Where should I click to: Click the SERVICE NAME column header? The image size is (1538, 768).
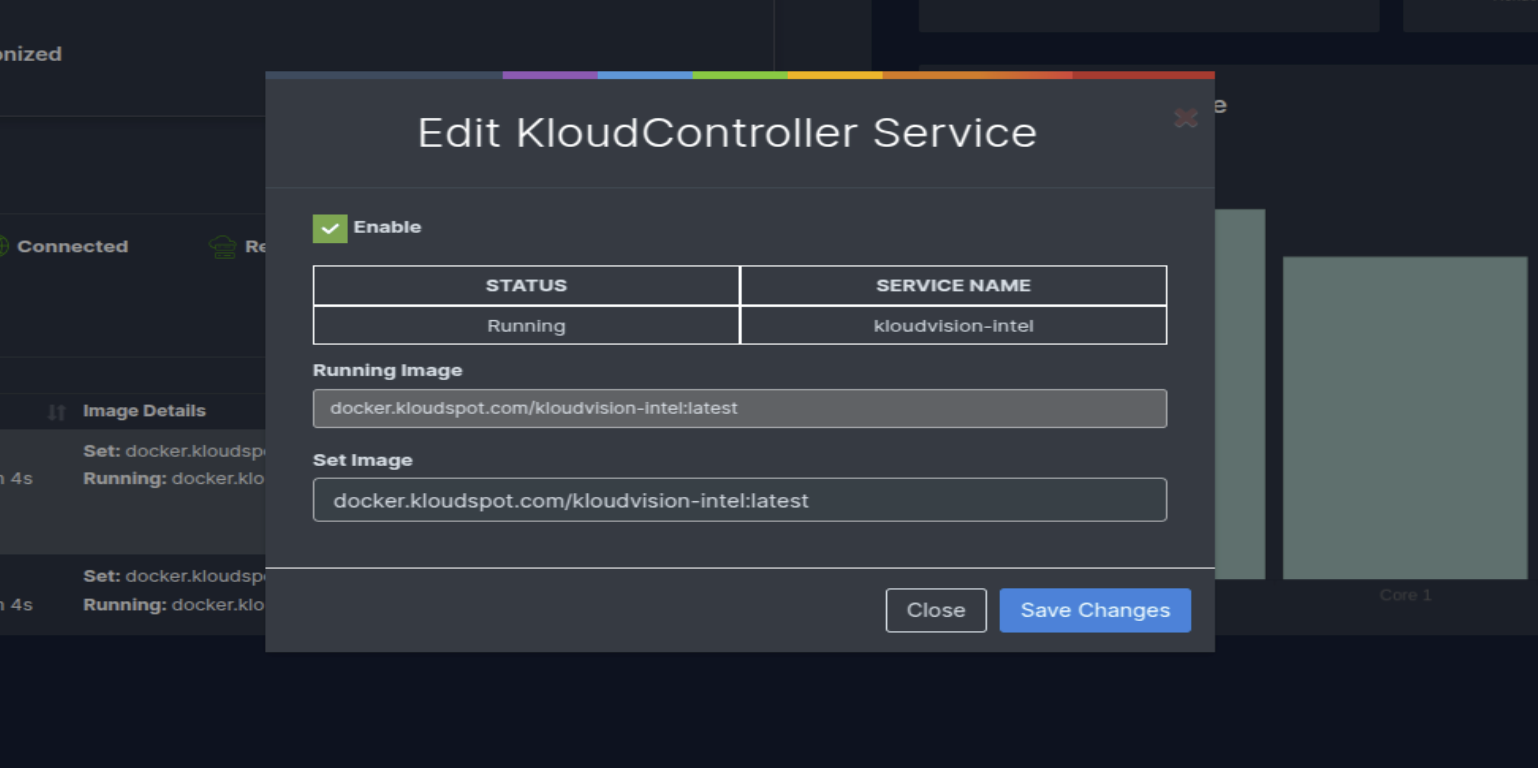pyautogui.click(x=953, y=285)
